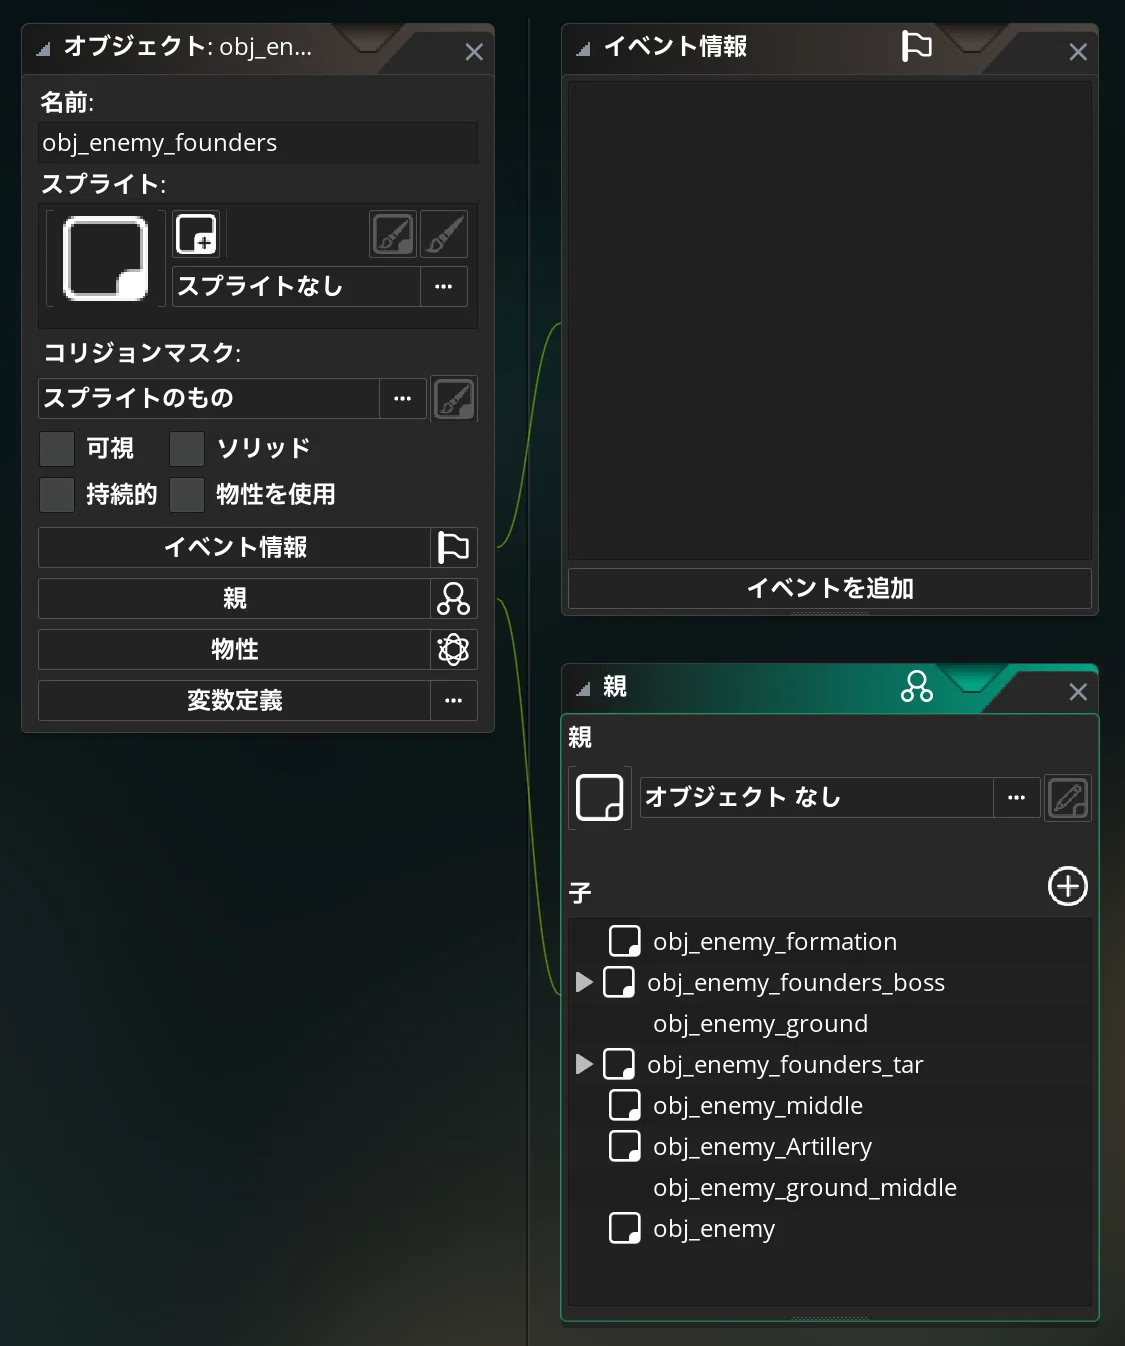Click the edit sprite icon
The height and width of the screenshot is (1346, 1125).
point(393,235)
